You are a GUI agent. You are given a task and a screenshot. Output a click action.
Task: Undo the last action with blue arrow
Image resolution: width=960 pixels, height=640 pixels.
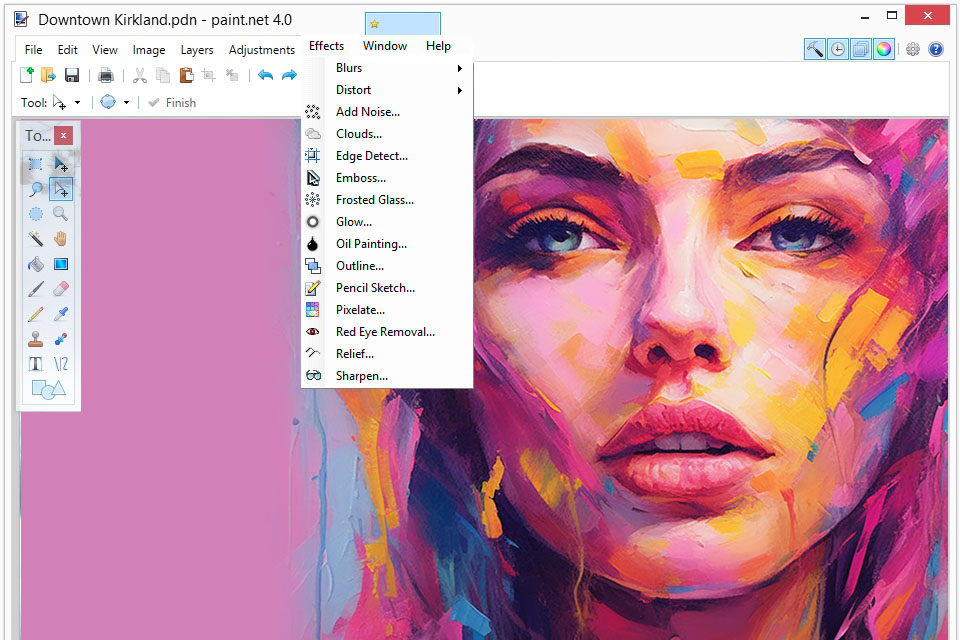click(x=265, y=75)
